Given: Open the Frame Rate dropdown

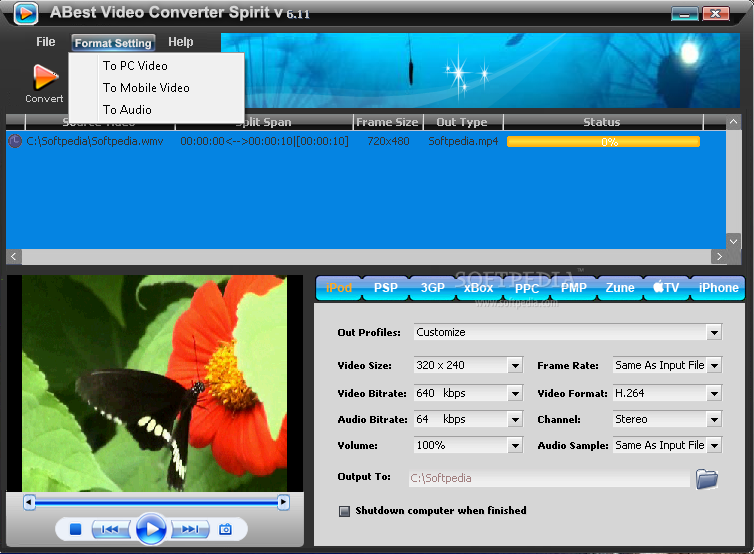Looking at the screenshot, I should click(x=715, y=365).
